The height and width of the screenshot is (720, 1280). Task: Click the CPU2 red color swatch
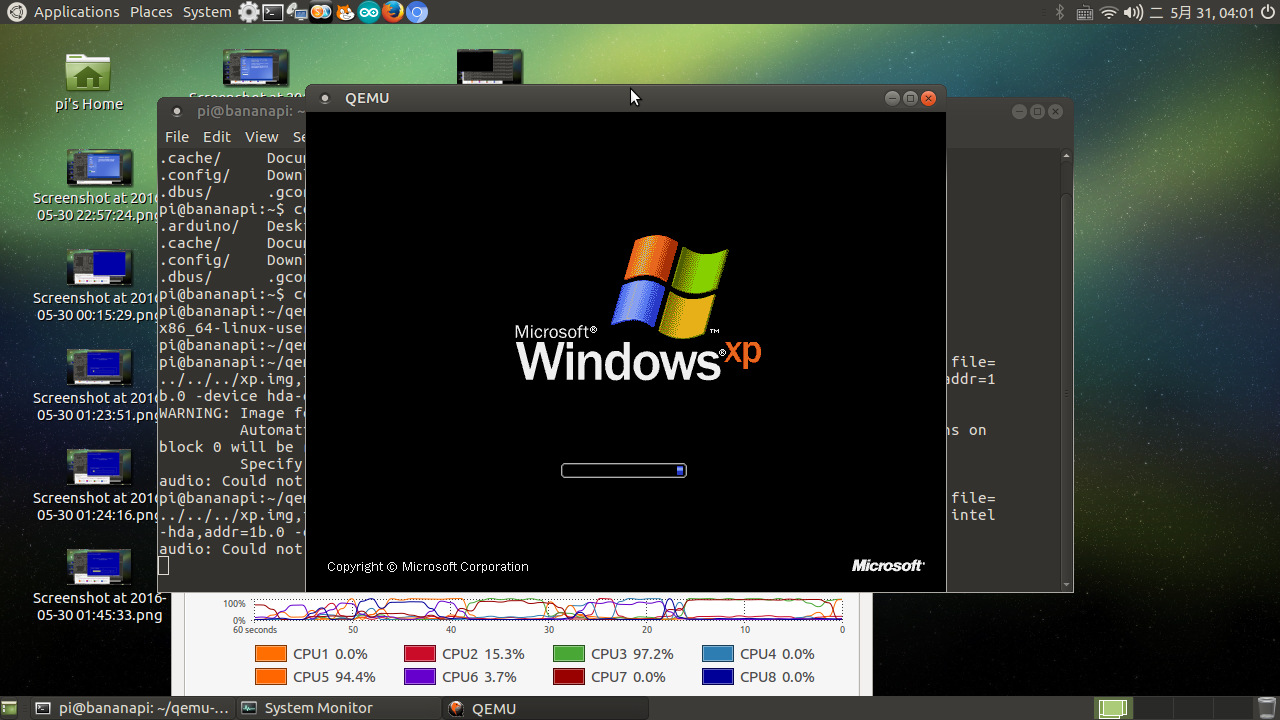[x=420, y=654]
